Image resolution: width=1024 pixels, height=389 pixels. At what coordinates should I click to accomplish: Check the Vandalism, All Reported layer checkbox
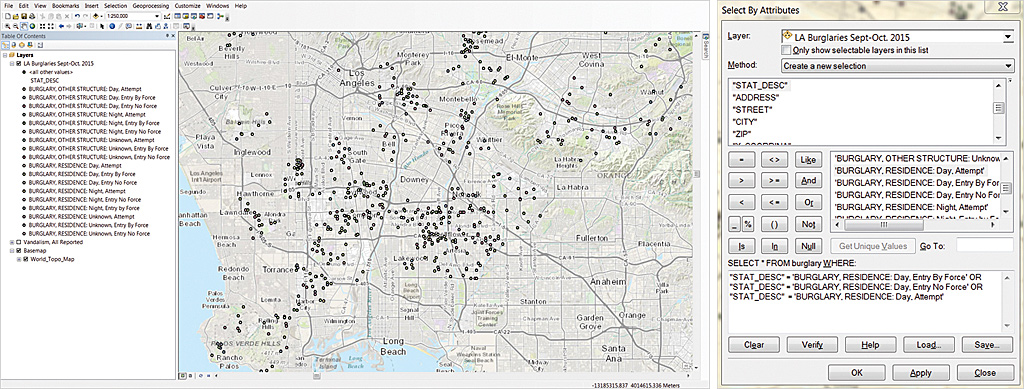[x=18, y=242]
